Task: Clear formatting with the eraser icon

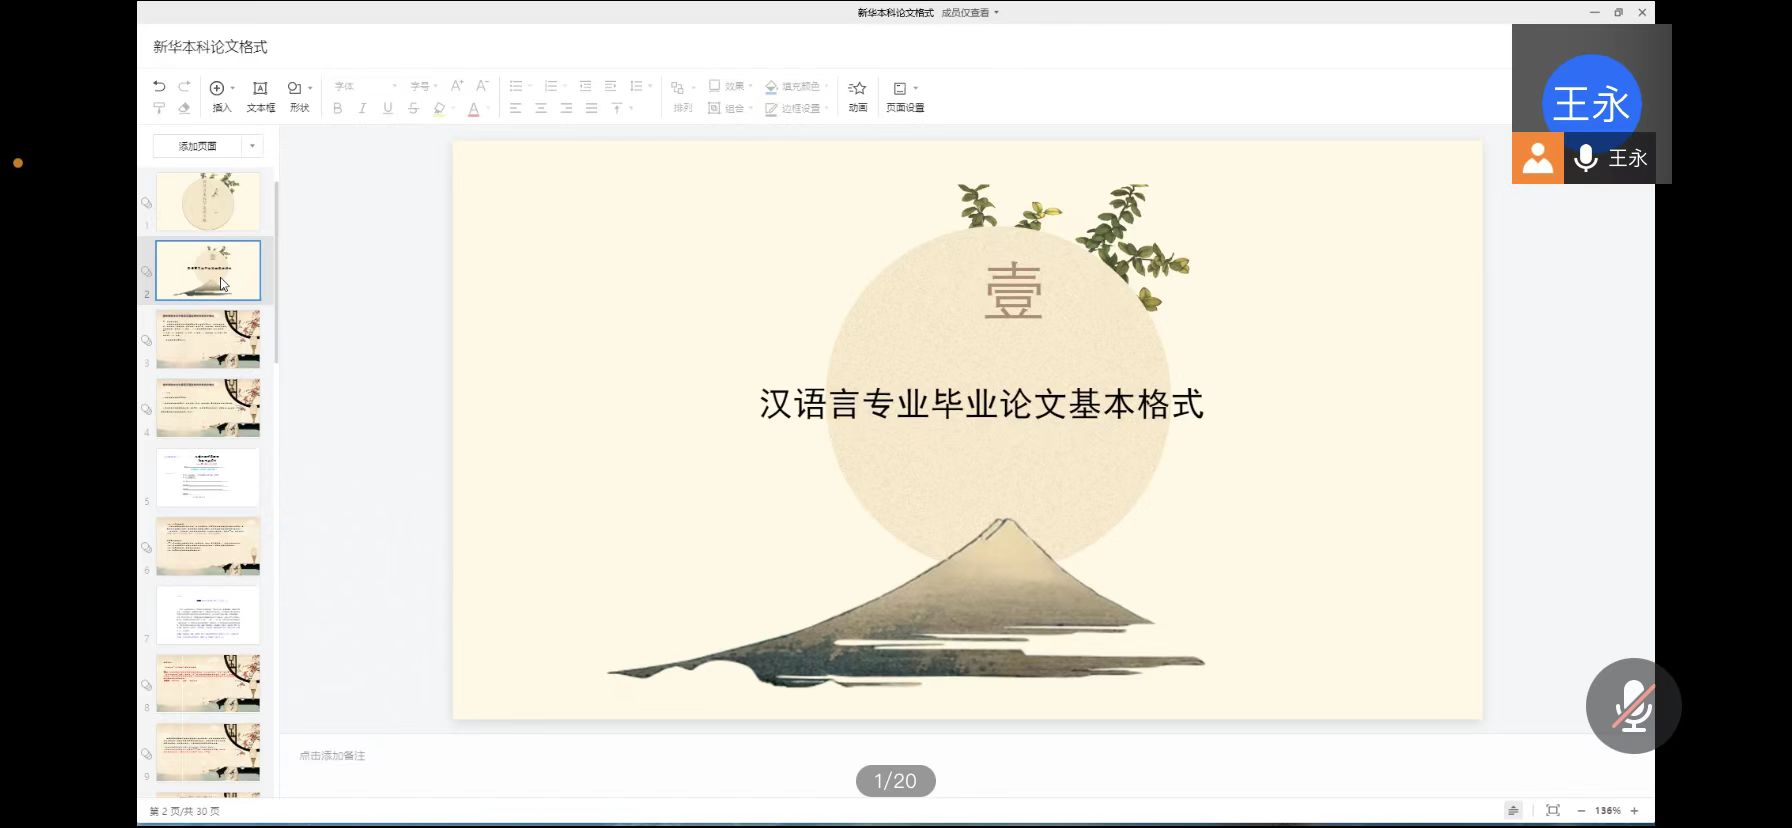Action: click(x=184, y=108)
